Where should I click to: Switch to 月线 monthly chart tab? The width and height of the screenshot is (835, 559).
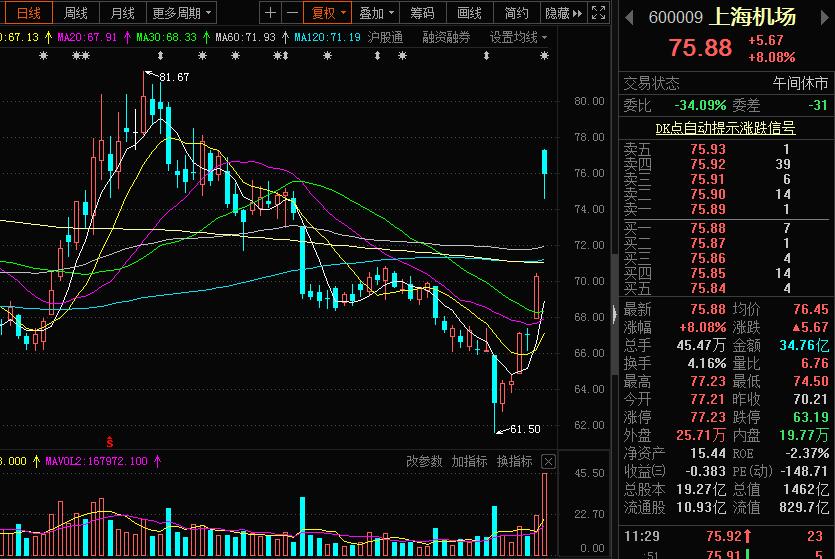122,13
